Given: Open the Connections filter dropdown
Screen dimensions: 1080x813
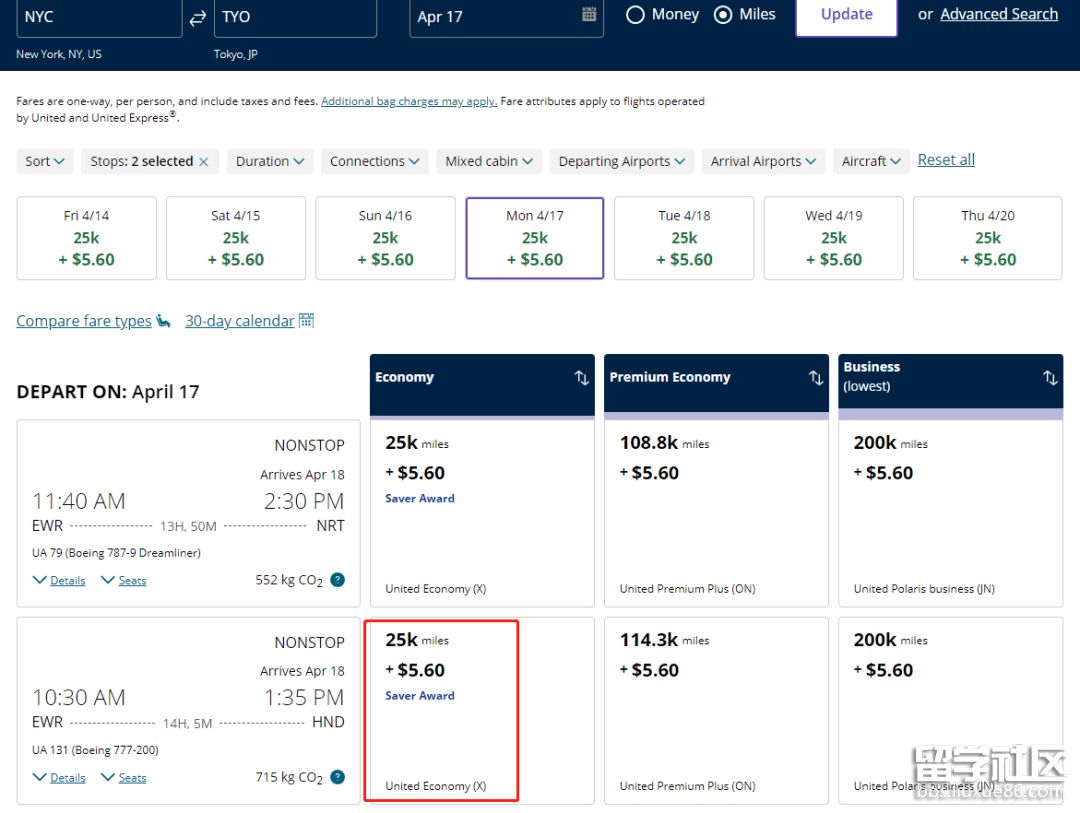Looking at the screenshot, I should [x=375, y=161].
